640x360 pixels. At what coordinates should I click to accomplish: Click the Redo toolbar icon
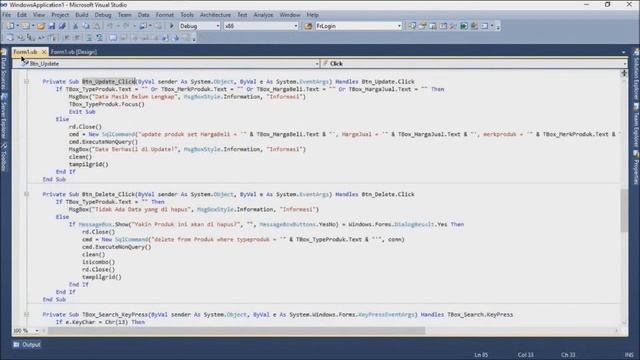click(x=126, y=26)
